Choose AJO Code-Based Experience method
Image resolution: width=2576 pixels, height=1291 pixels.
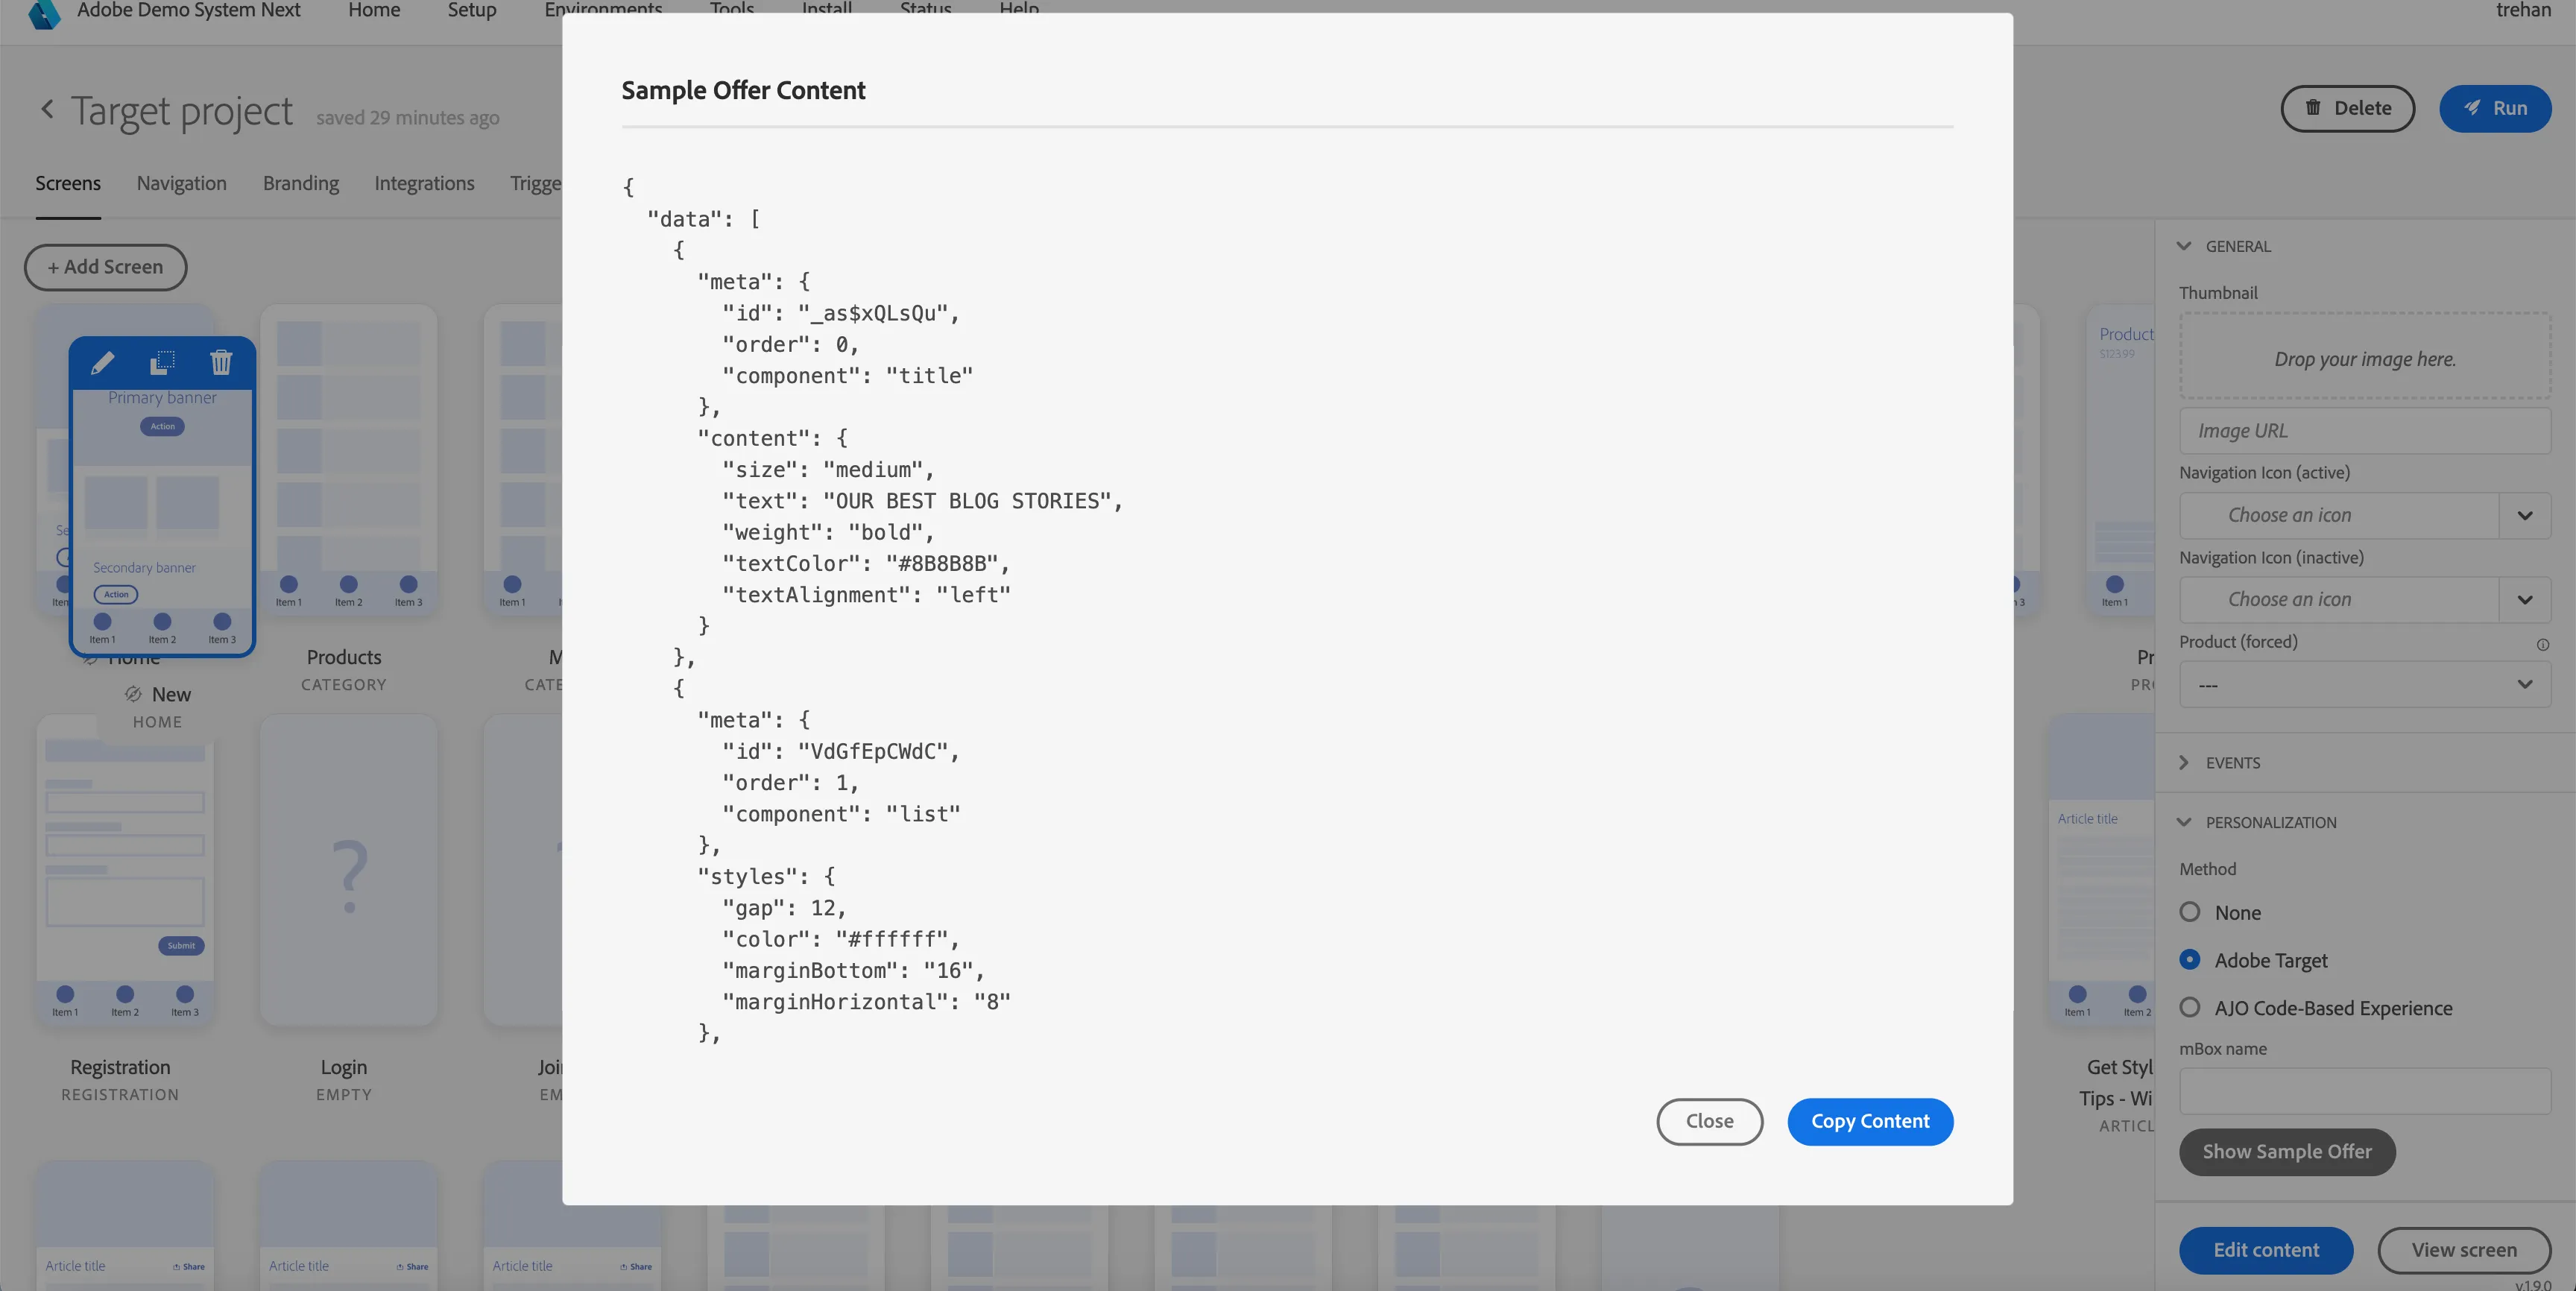(2189, 1007)
